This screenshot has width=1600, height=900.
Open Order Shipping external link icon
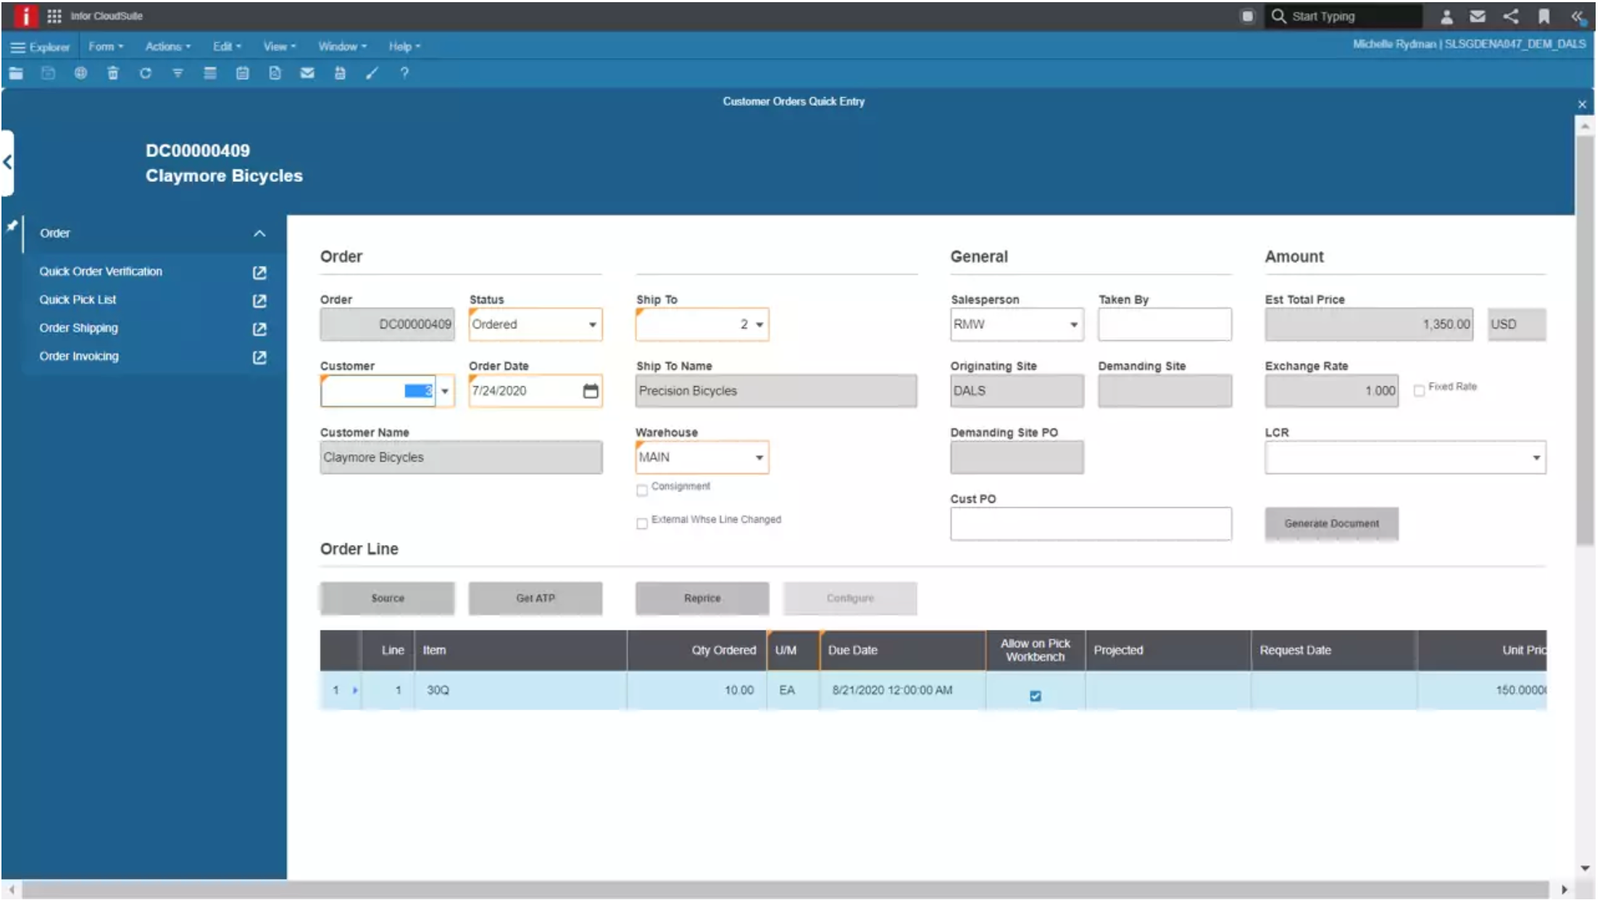point(260,329)
